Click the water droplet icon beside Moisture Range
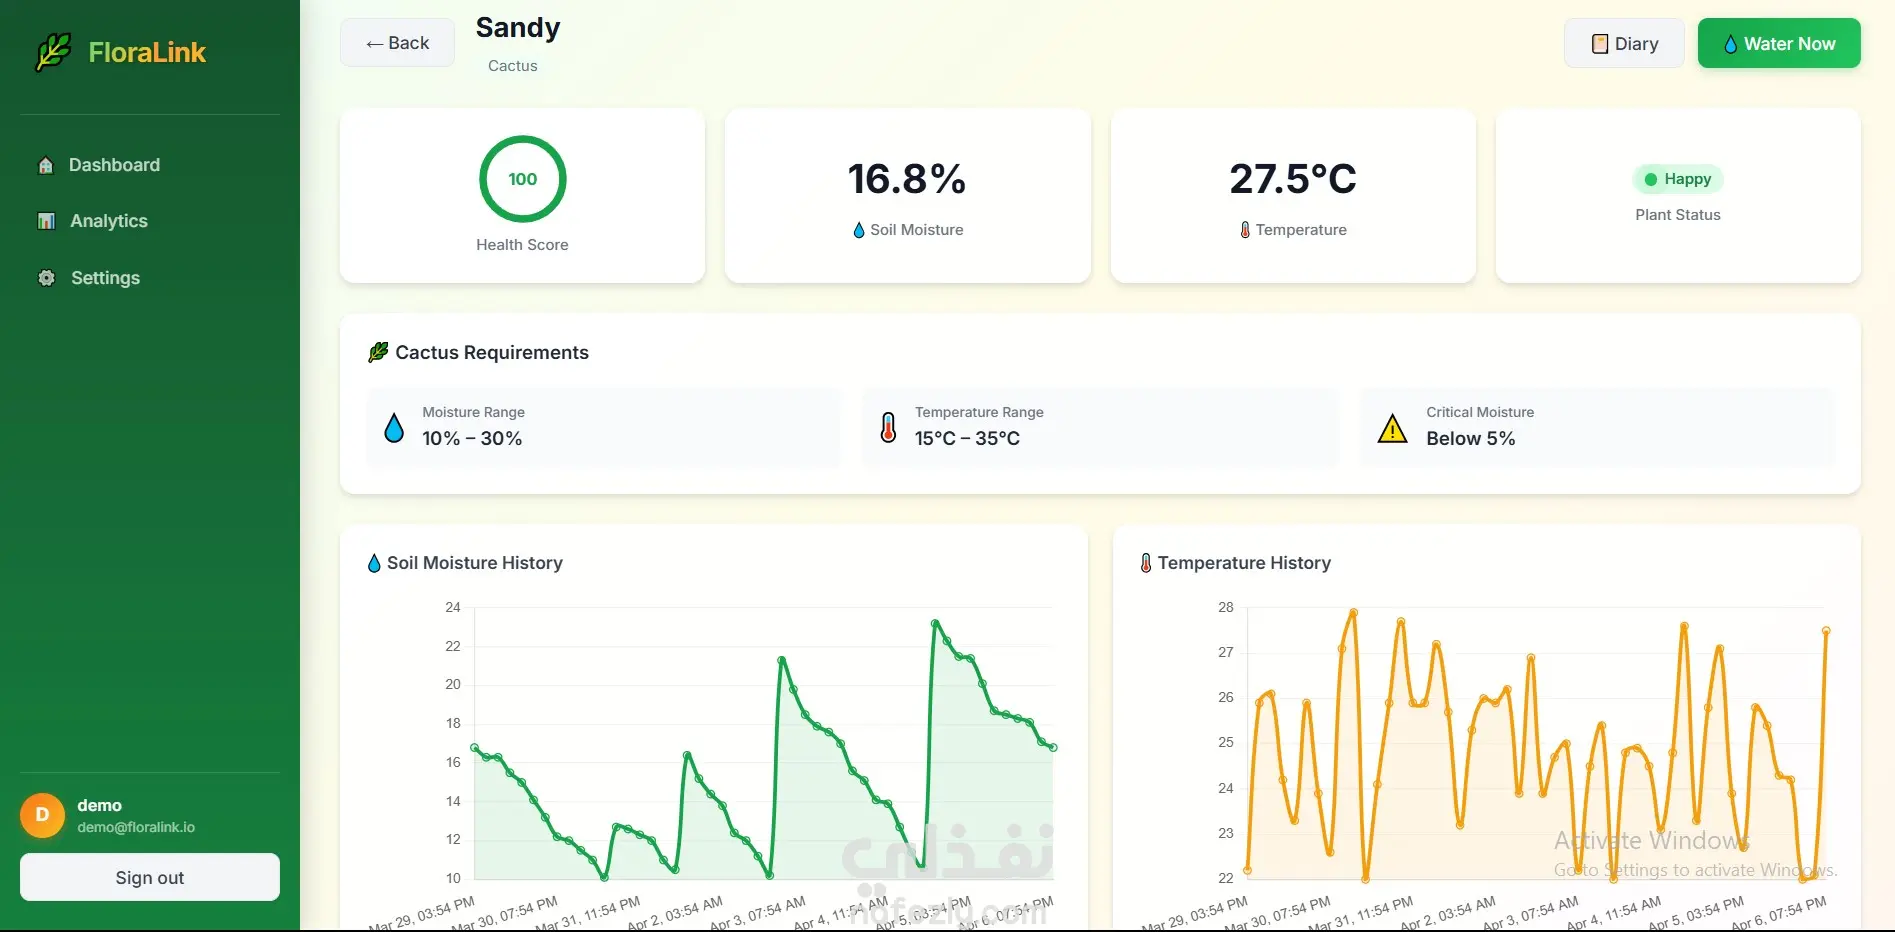 coord(394,428)
